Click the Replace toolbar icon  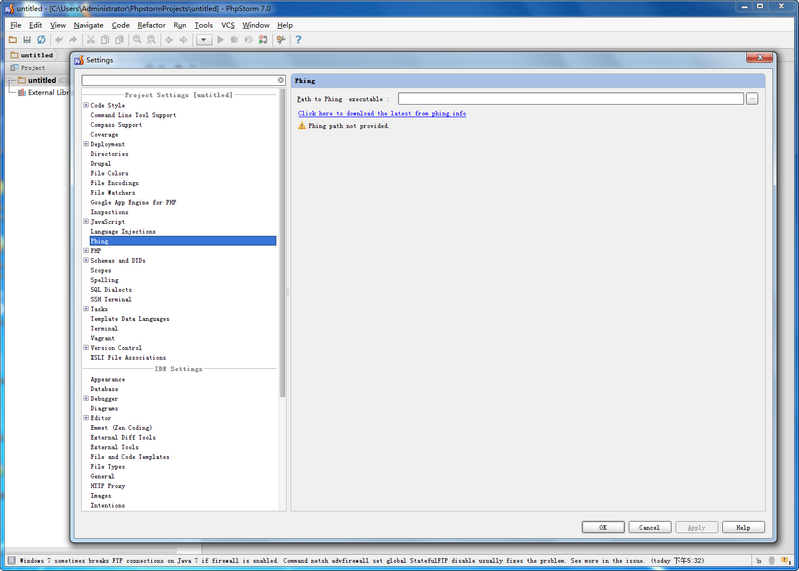pyautogui.click(x=151, y=40)
